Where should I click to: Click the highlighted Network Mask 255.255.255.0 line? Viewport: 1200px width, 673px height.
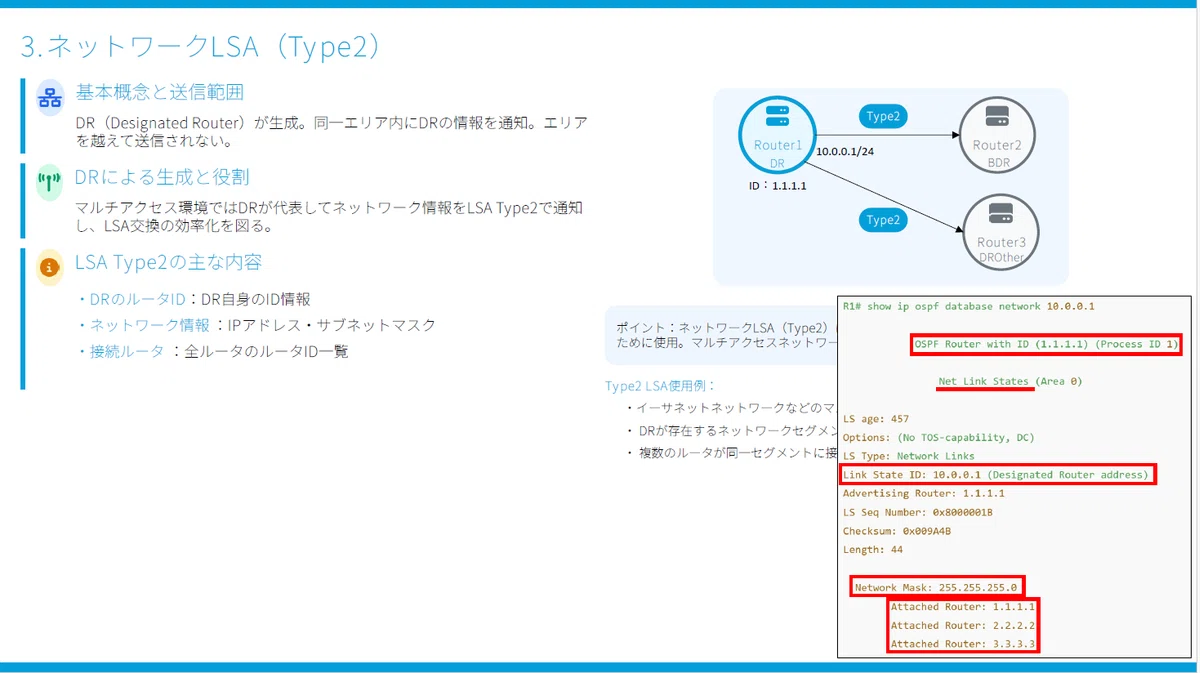pyautogui.click(x=938, y=587)
